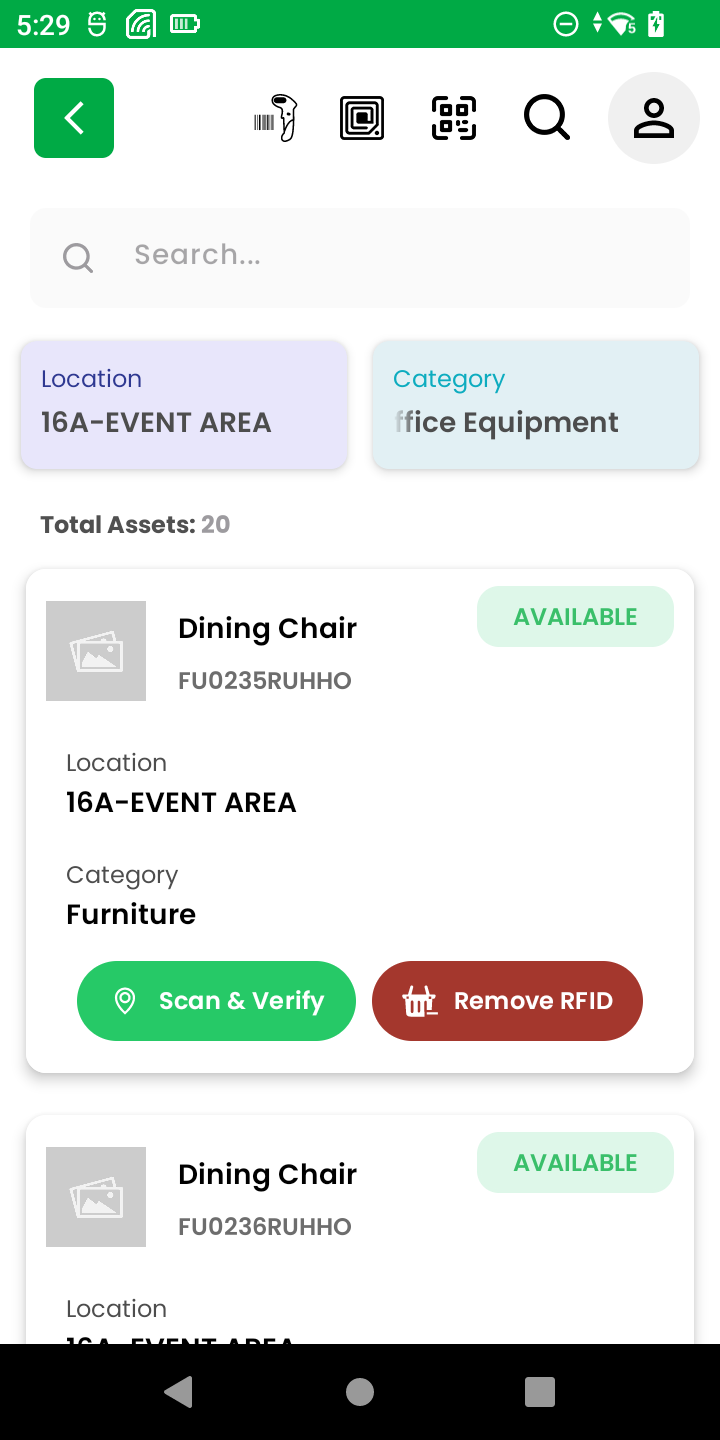Image resolution: width=720 pixels, height=1440 pixels.
Task: Open the Category filter dropdown
Action: coord(536,404)
